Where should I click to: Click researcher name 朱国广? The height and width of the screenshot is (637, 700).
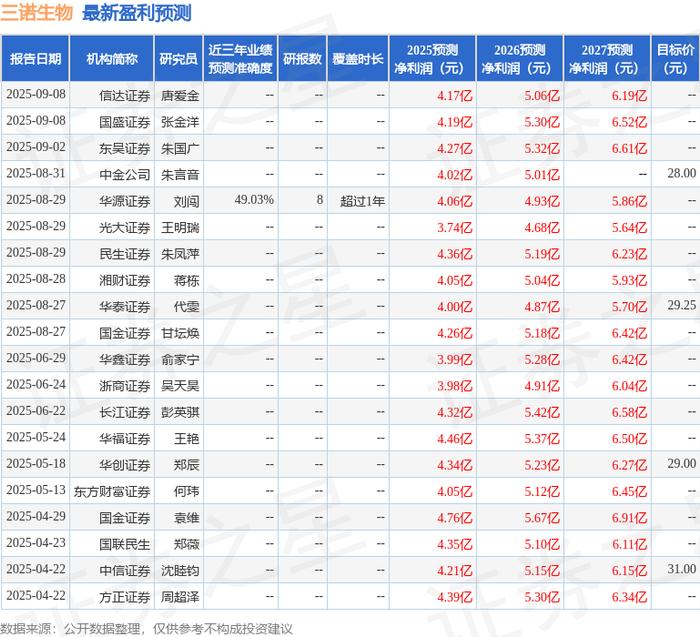click(180, 148)
